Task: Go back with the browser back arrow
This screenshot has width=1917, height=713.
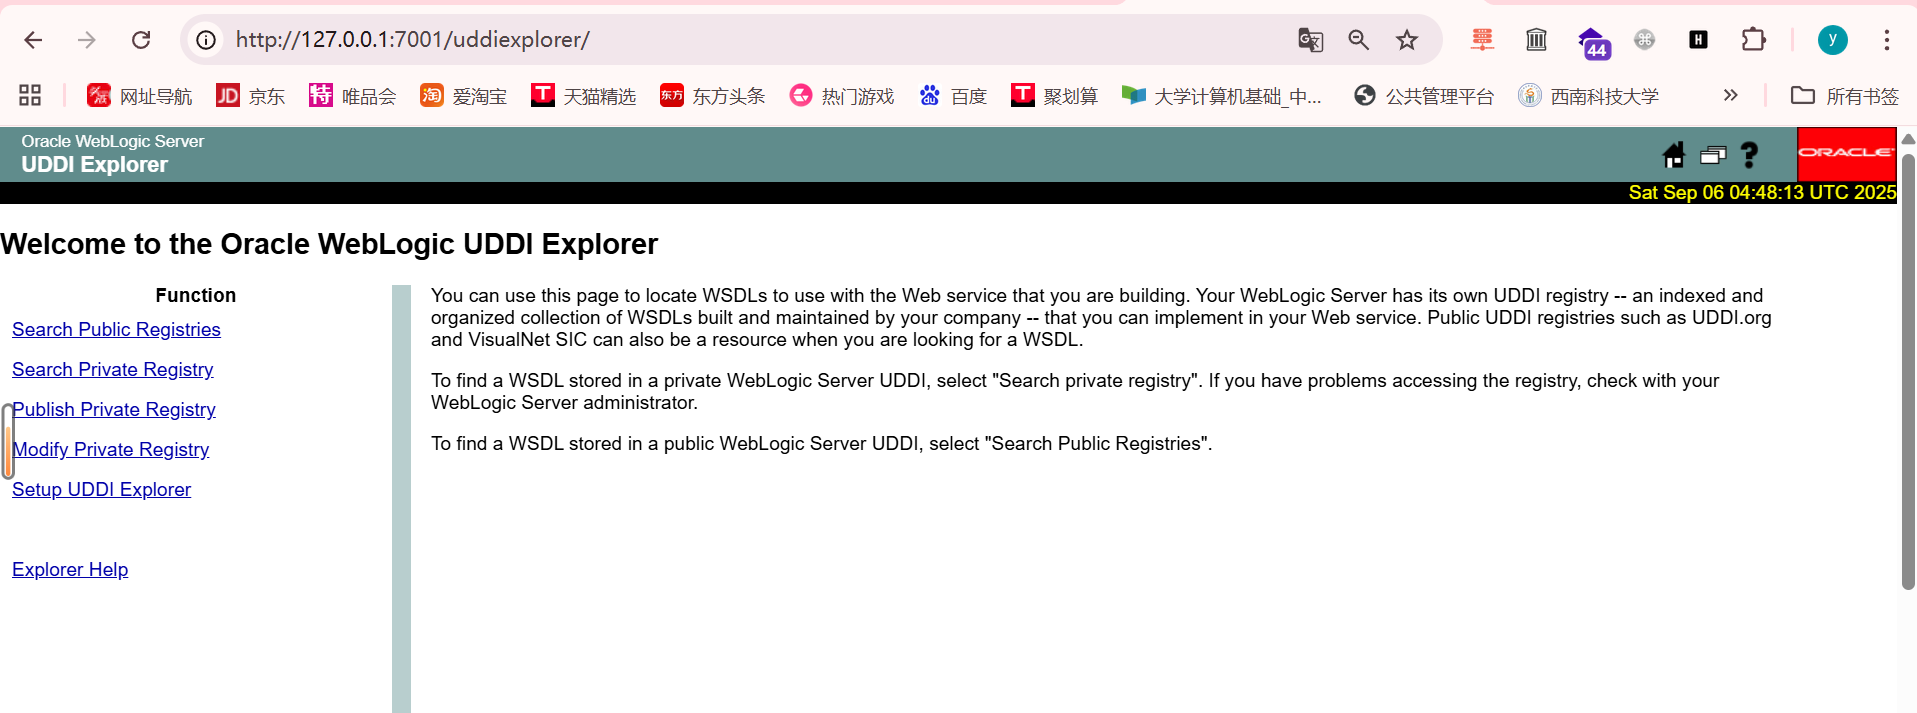Action: pyautogui.click(x=33, y=40)
